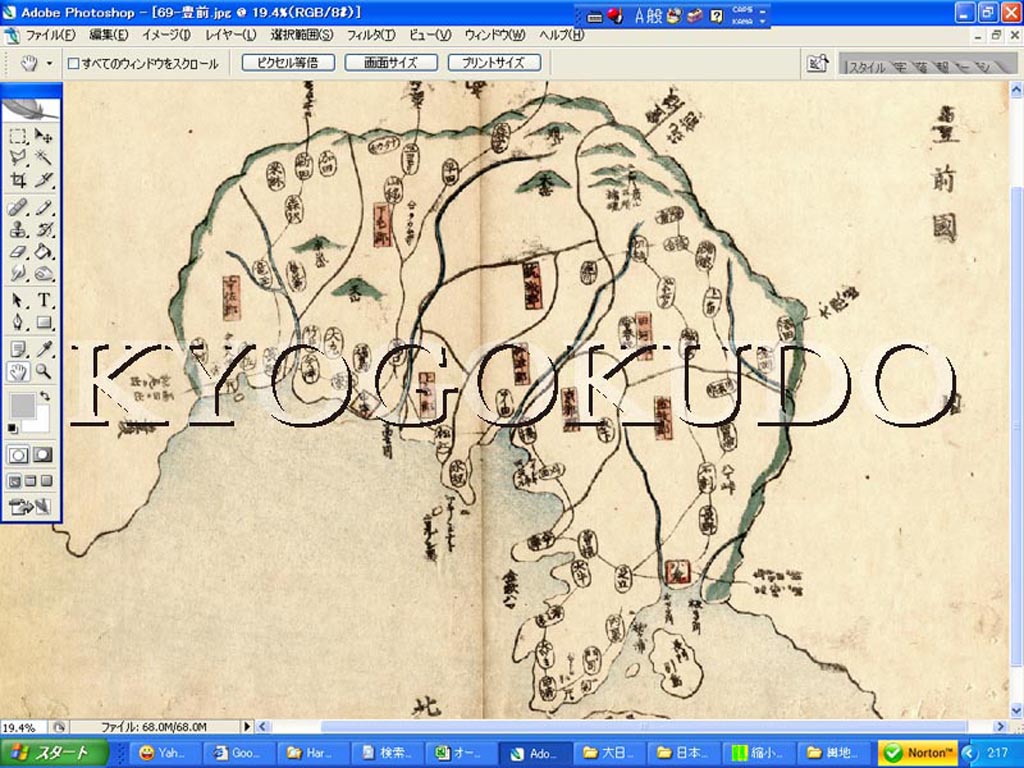Open the レイヤー(L) menu
Screen dimensions: 1024x768
pyautogui.click(x=231, y=35)
